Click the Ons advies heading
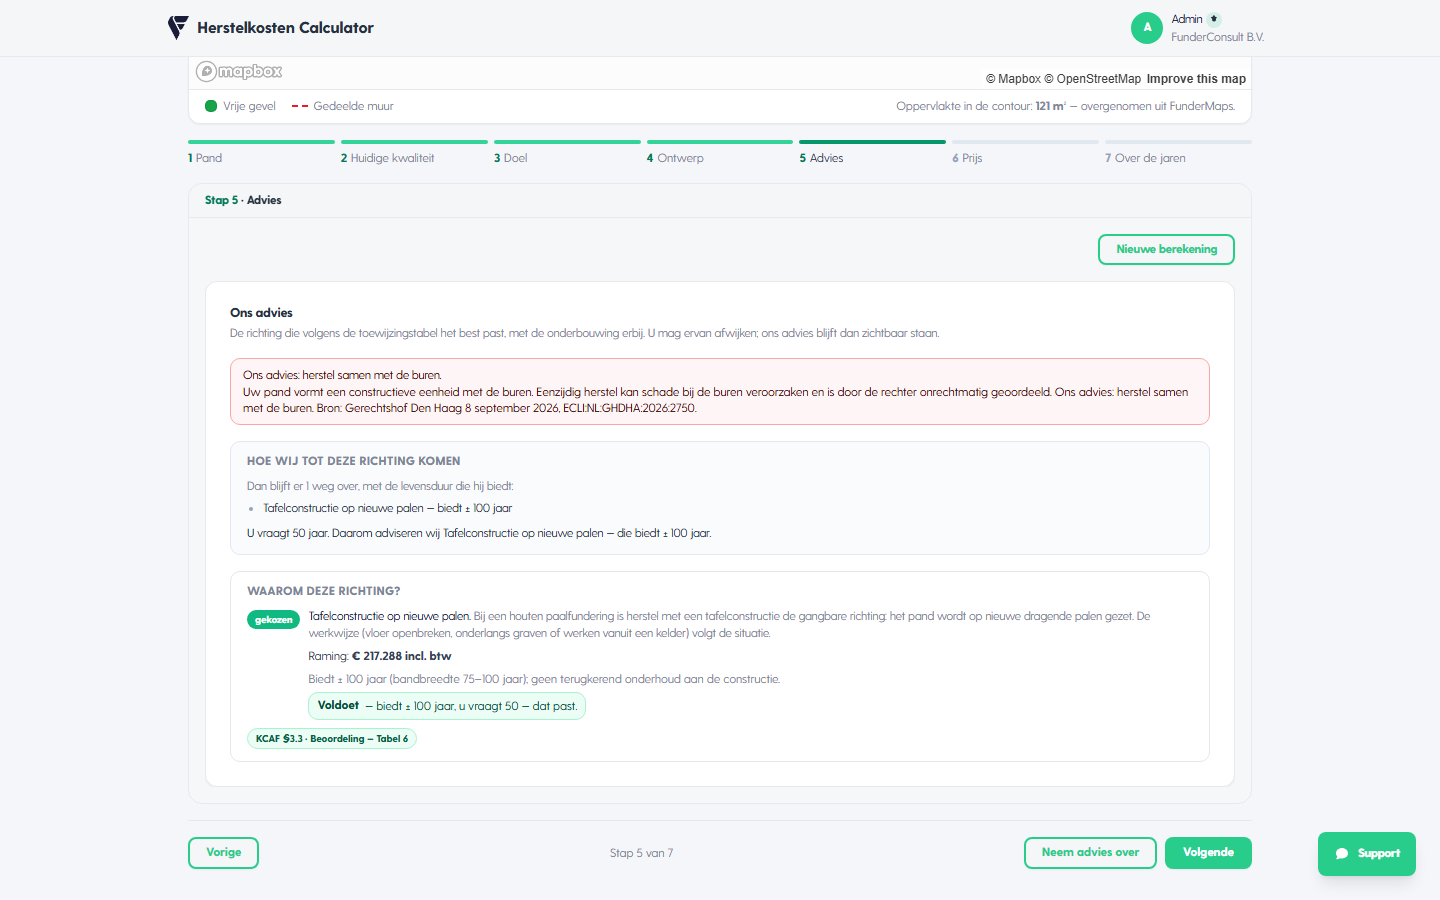1440x900 pixels. point(261,313)
